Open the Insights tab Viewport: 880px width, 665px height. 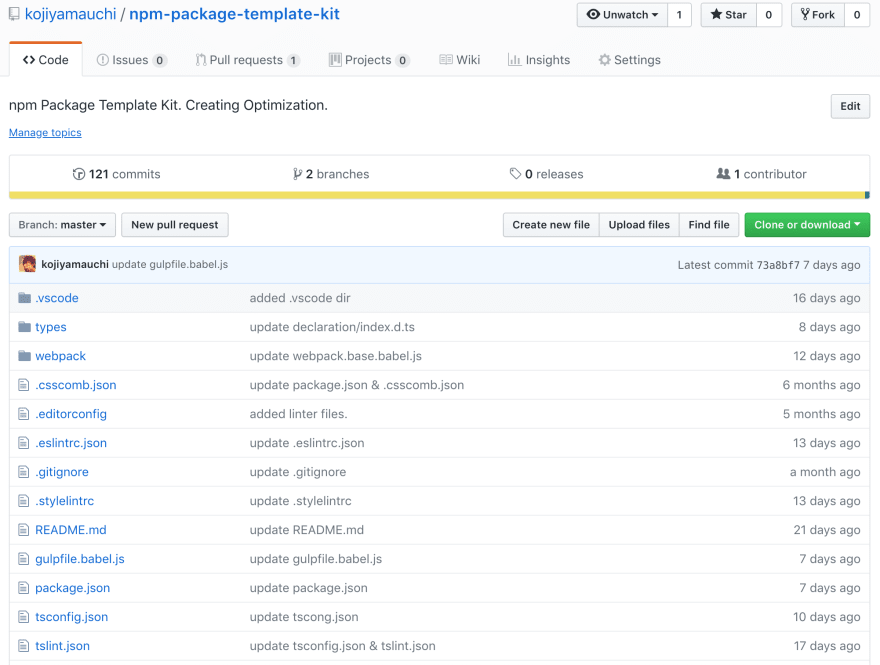click(x=539, y=60)
